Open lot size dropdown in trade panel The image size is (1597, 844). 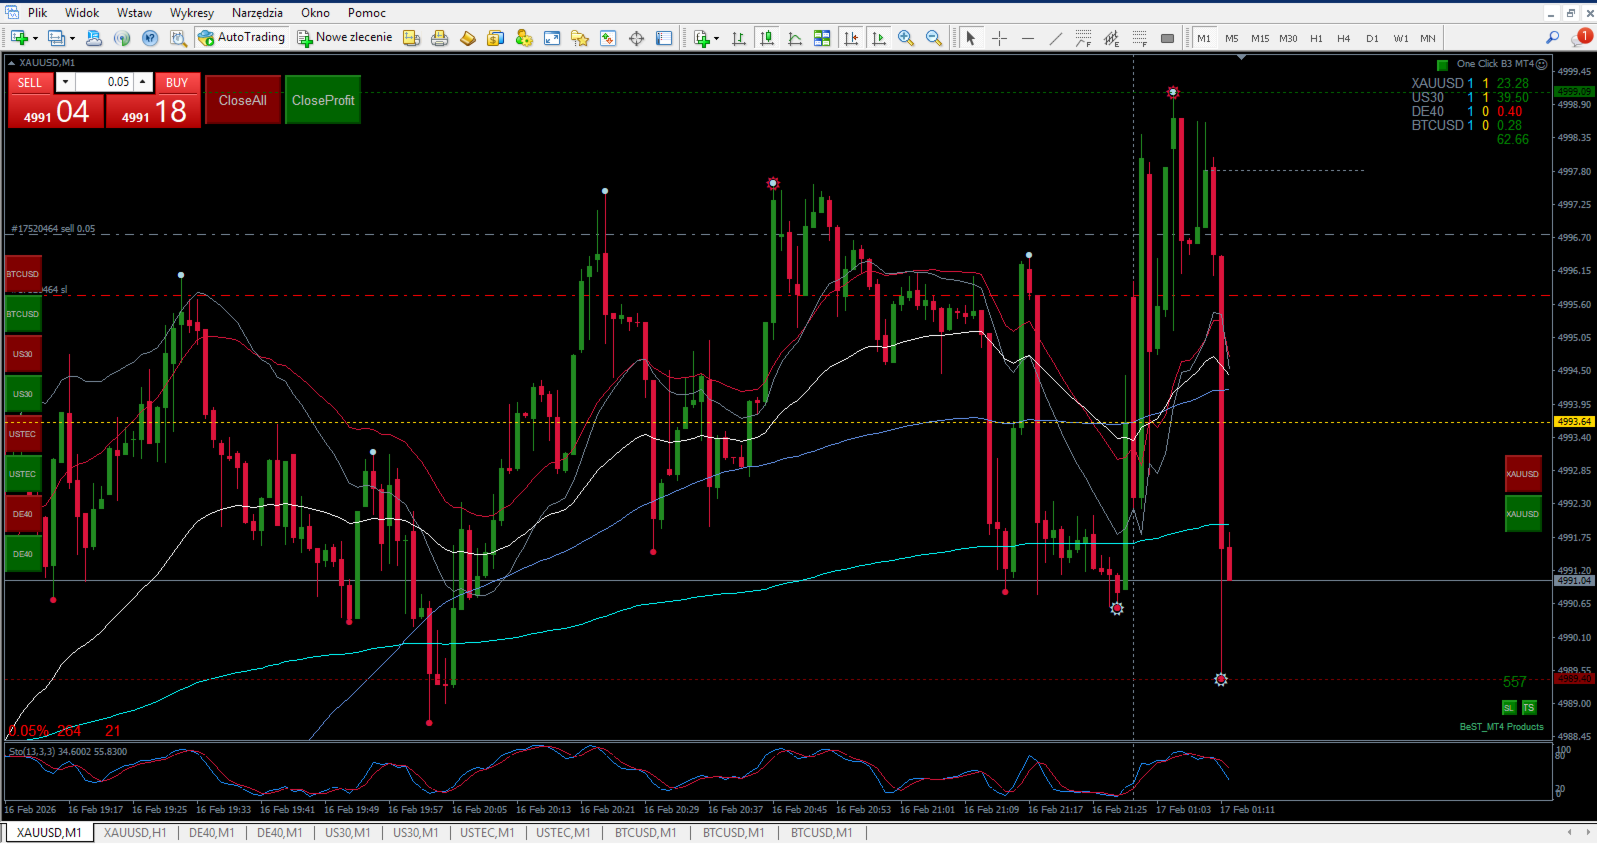tap(65, 82)
